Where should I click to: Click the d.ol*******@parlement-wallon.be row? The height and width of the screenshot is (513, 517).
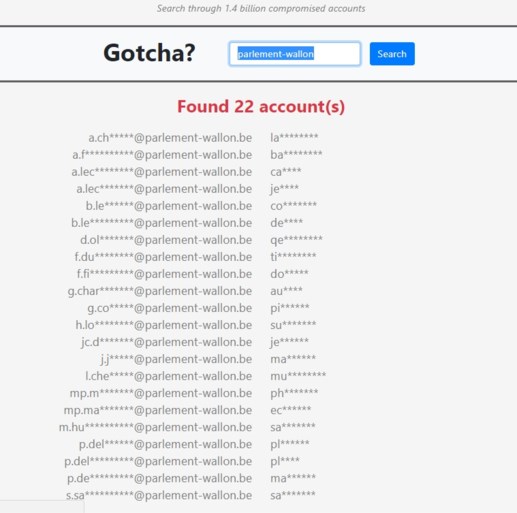(166, 240)
